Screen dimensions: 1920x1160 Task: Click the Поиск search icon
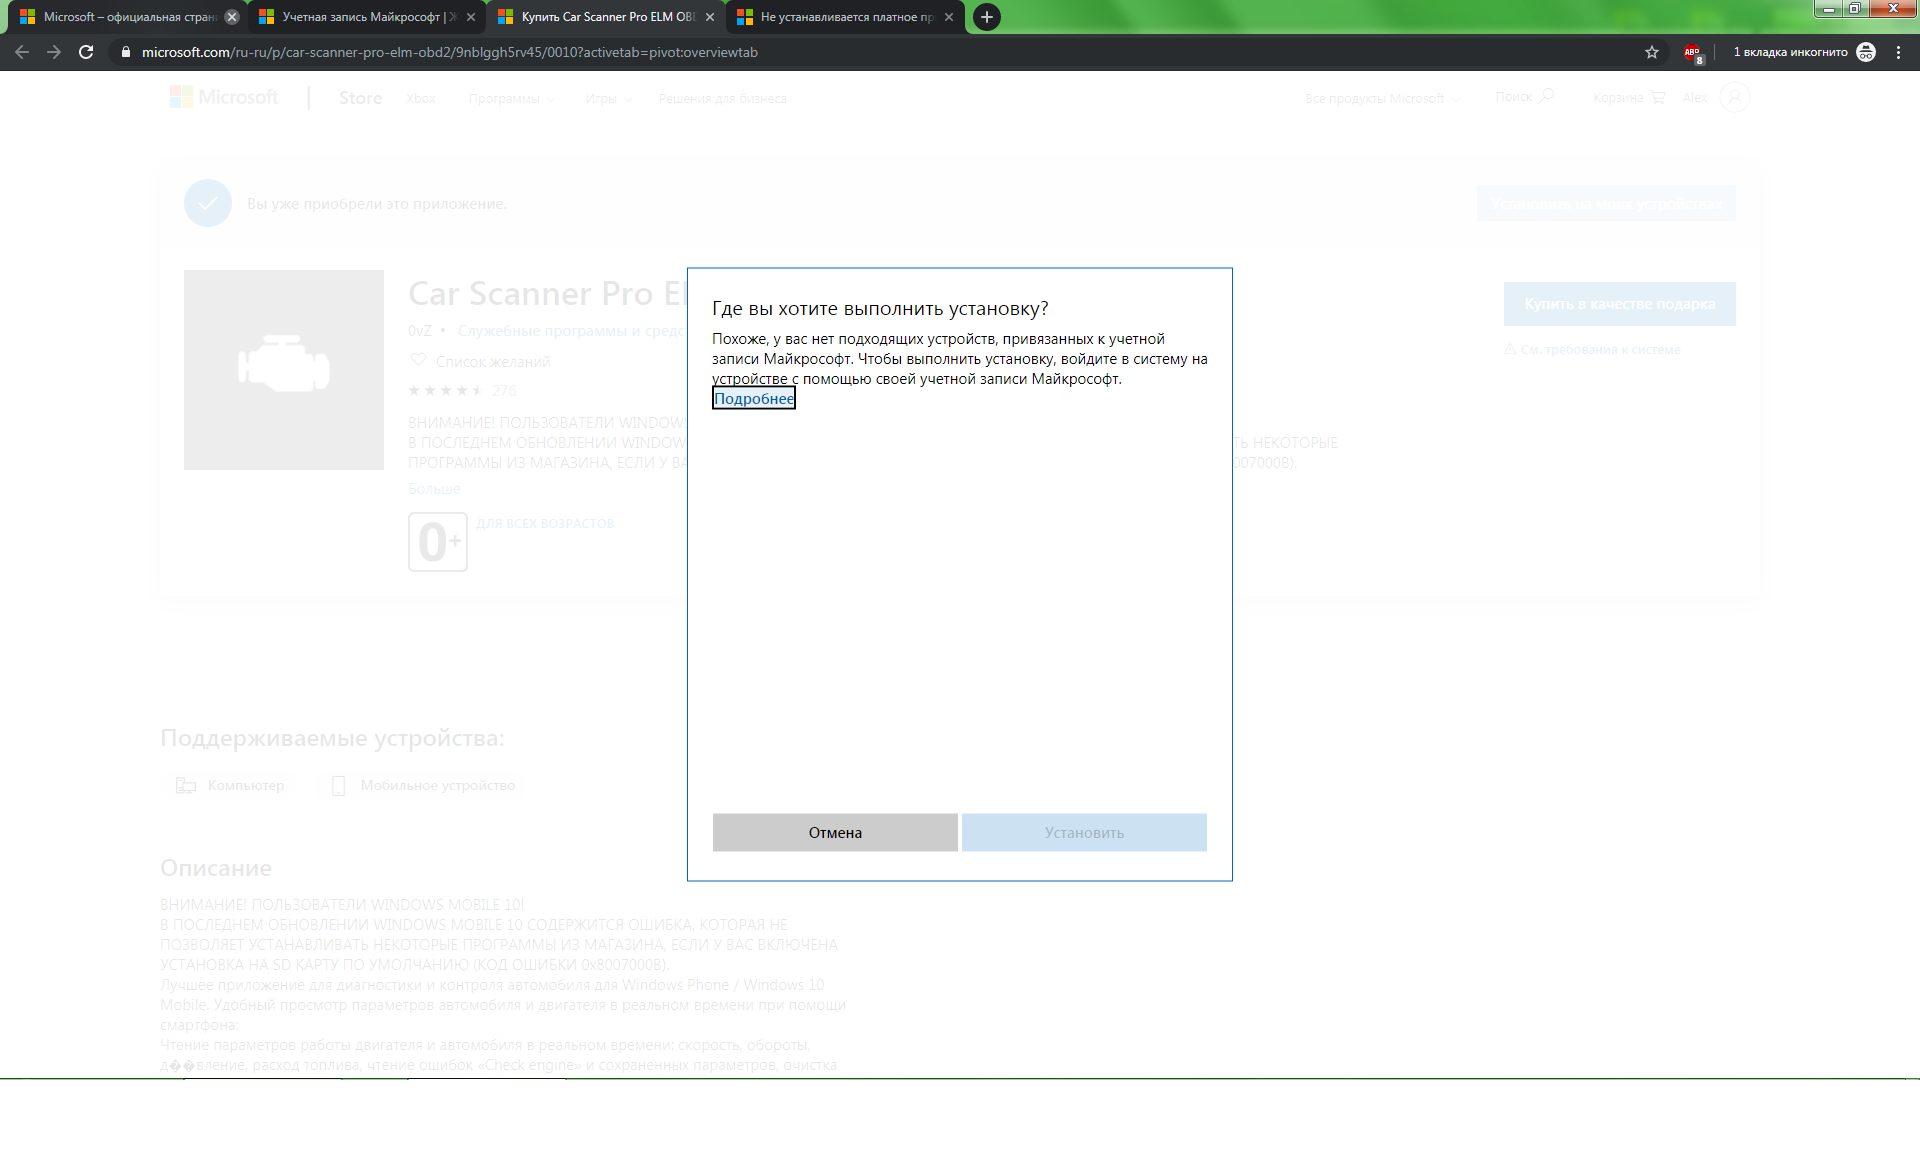point(1546,96)
